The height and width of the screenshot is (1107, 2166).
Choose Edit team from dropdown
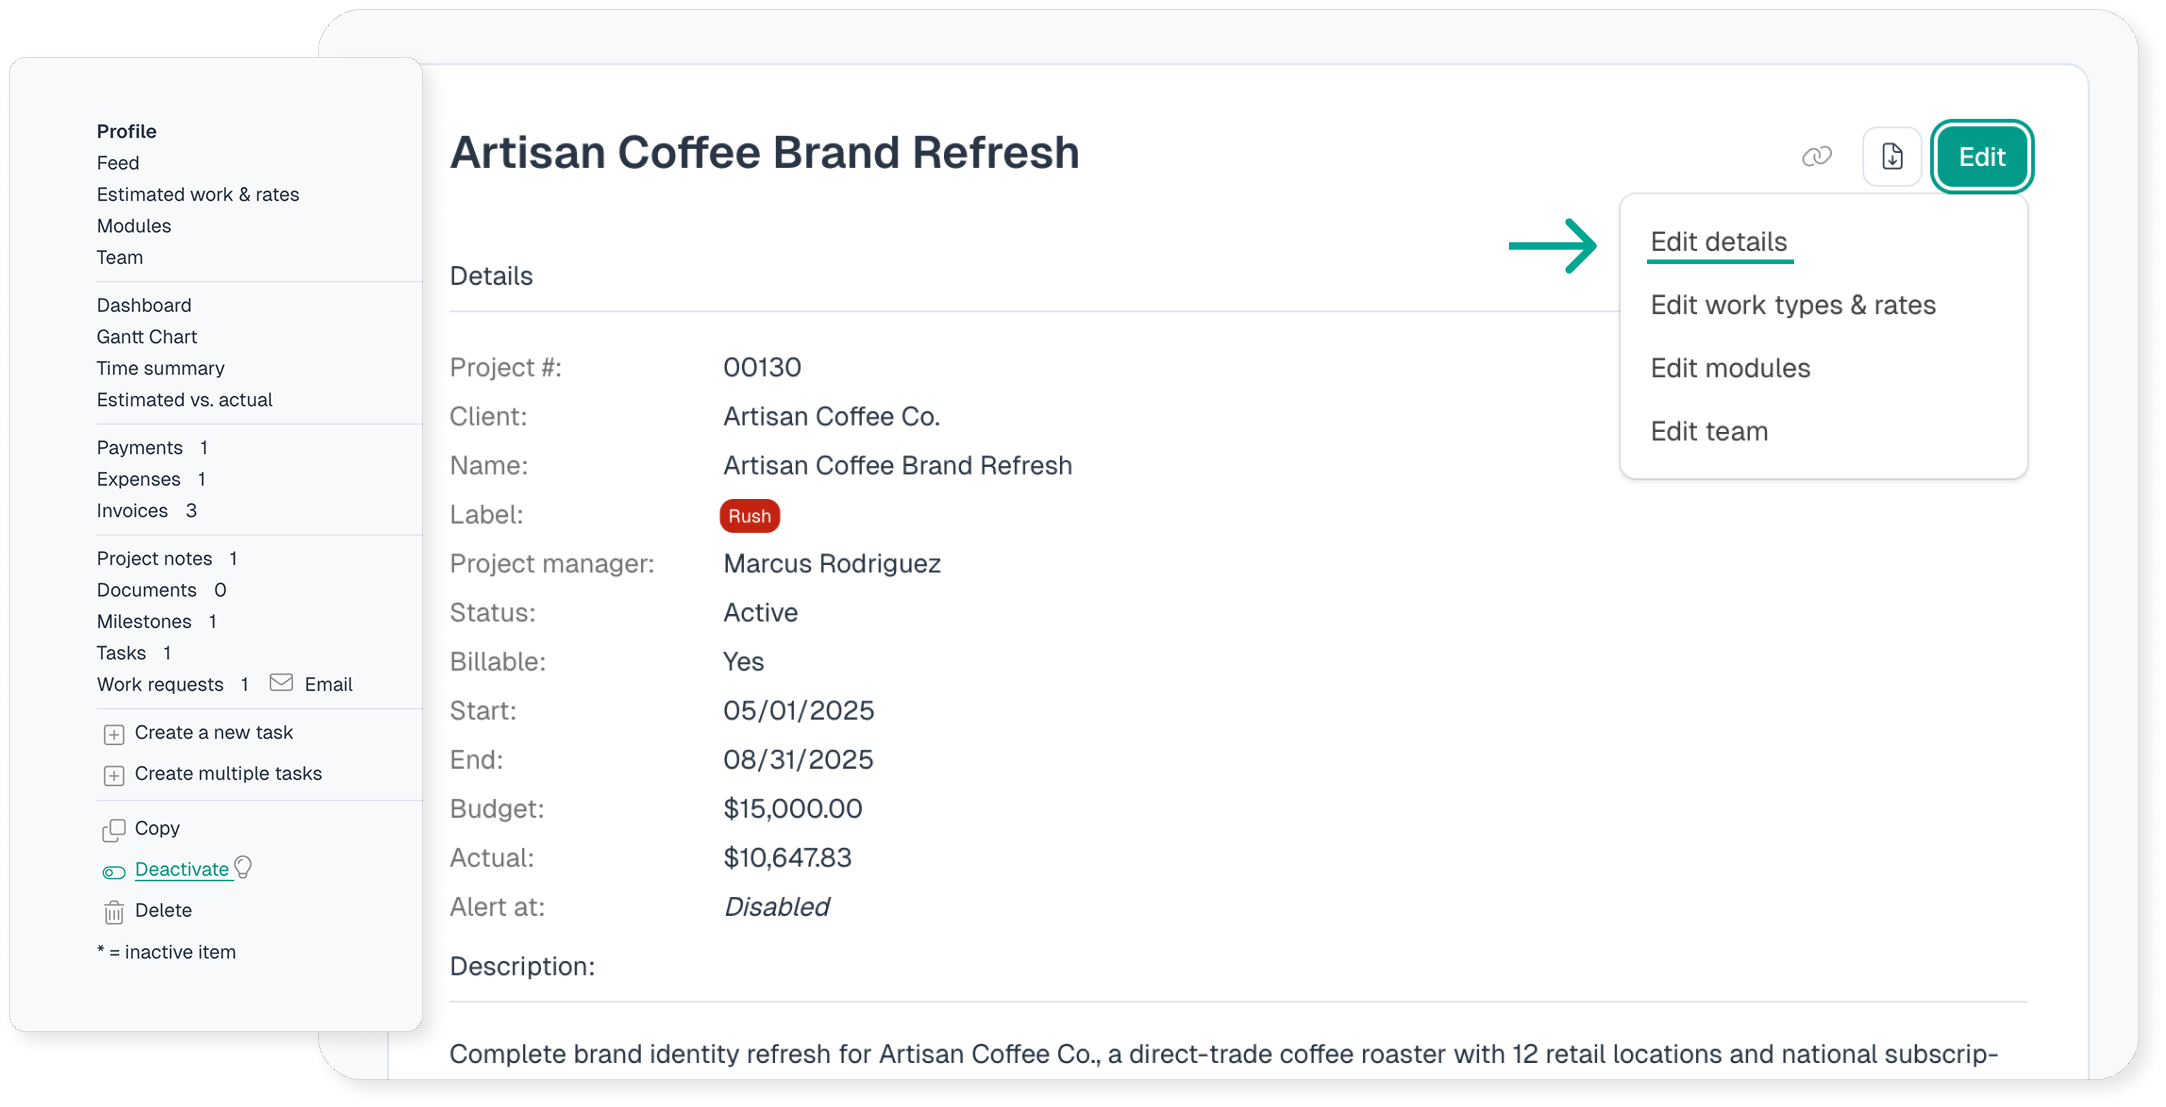click(x=1709, y=431)
